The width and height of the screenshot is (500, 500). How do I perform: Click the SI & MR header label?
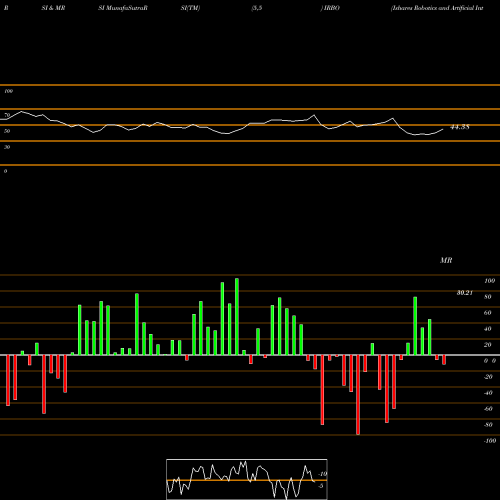pos(53,8)
